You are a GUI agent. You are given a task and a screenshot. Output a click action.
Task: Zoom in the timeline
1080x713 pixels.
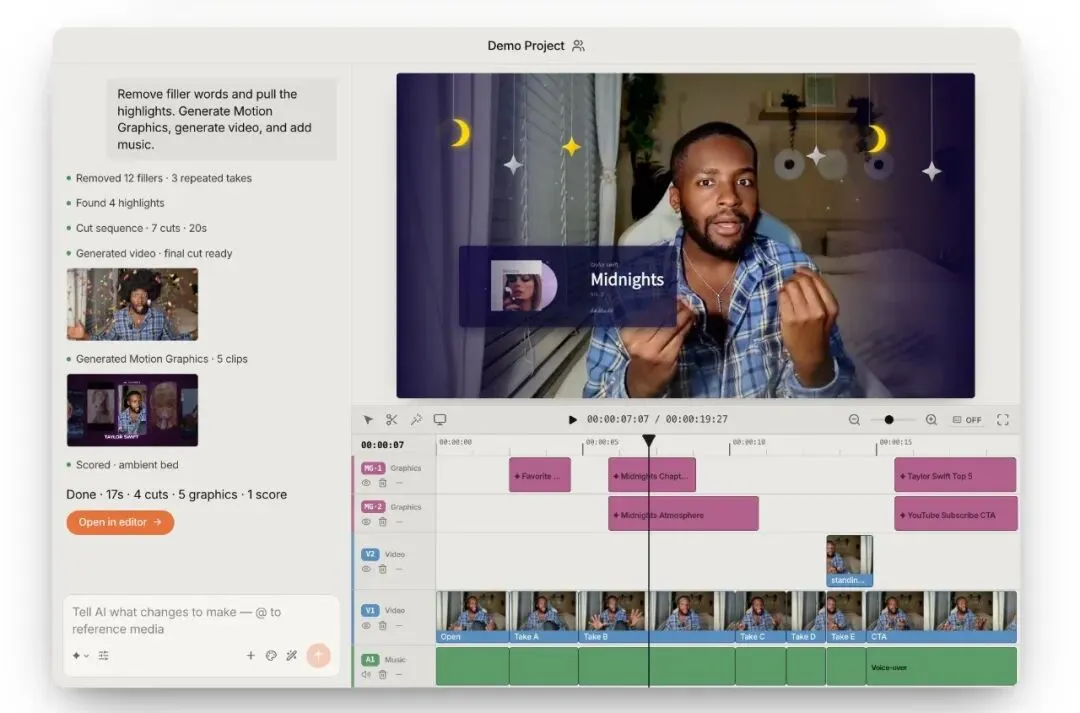[x=931, y=420]
